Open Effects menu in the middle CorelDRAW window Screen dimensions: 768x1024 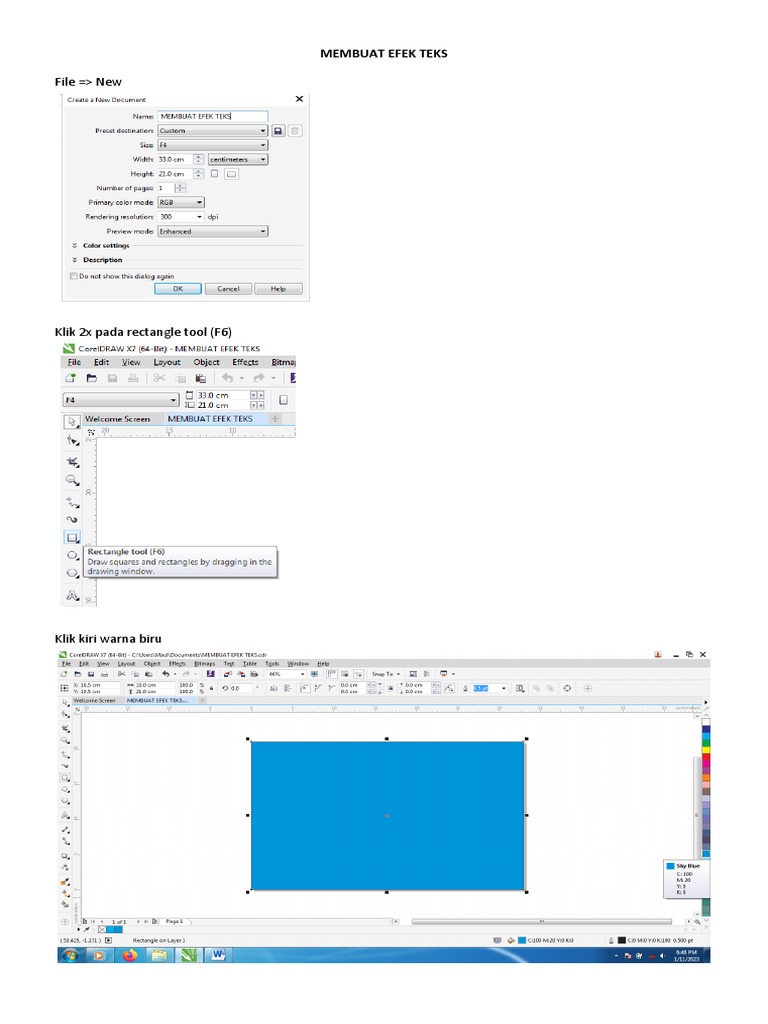click(x=245, y=362)
